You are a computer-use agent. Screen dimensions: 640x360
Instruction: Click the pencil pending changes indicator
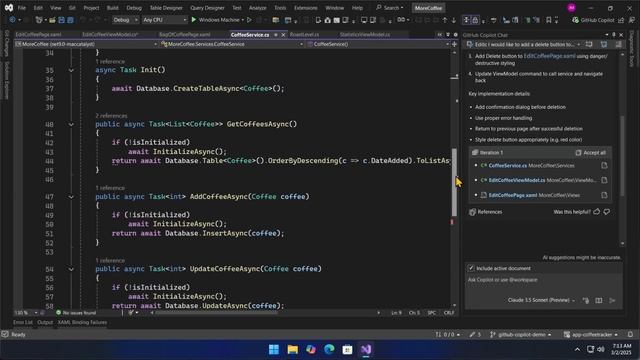pos(475,334)
